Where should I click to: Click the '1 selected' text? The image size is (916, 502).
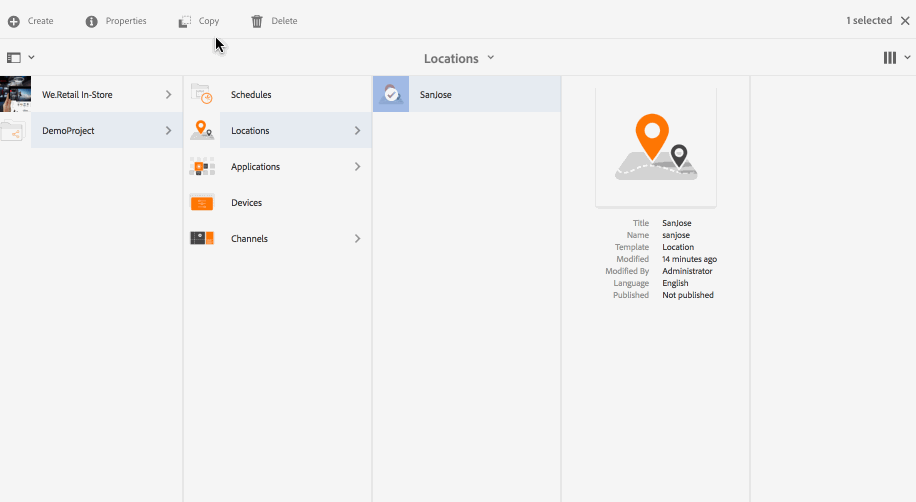869,20
